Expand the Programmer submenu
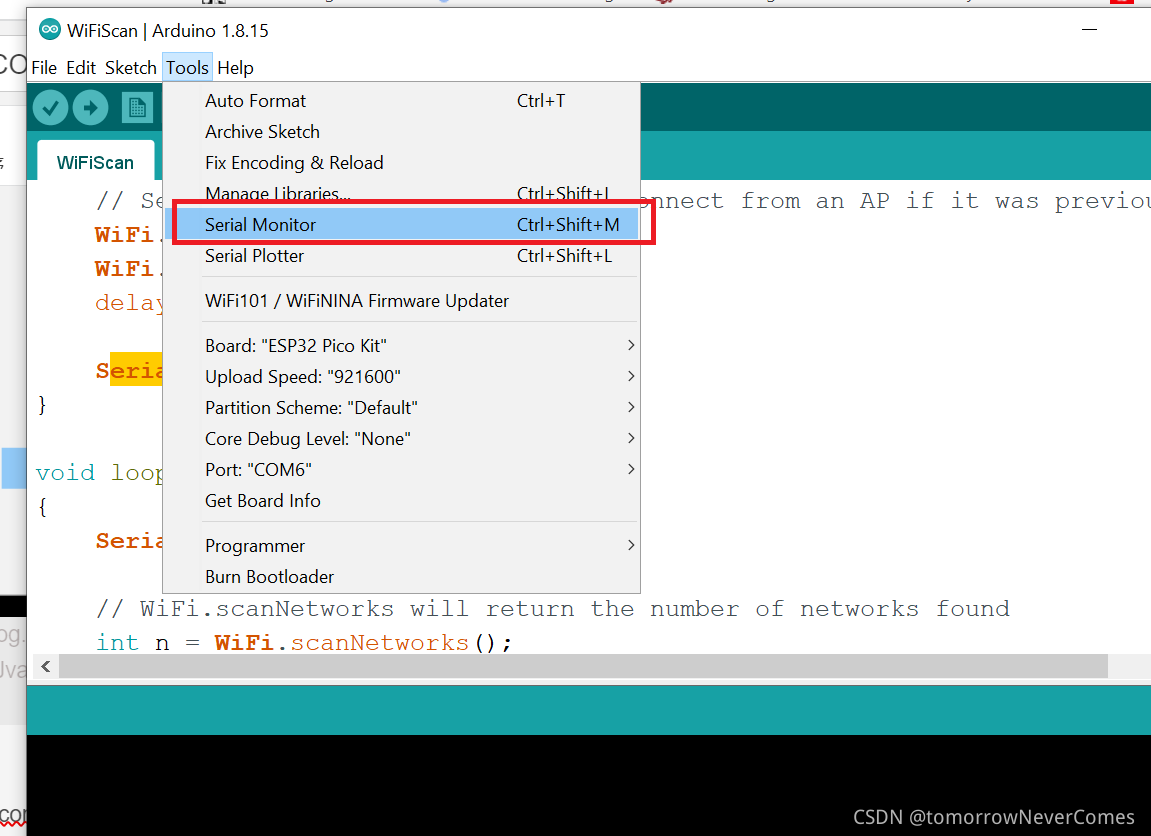 pos(402,546)
